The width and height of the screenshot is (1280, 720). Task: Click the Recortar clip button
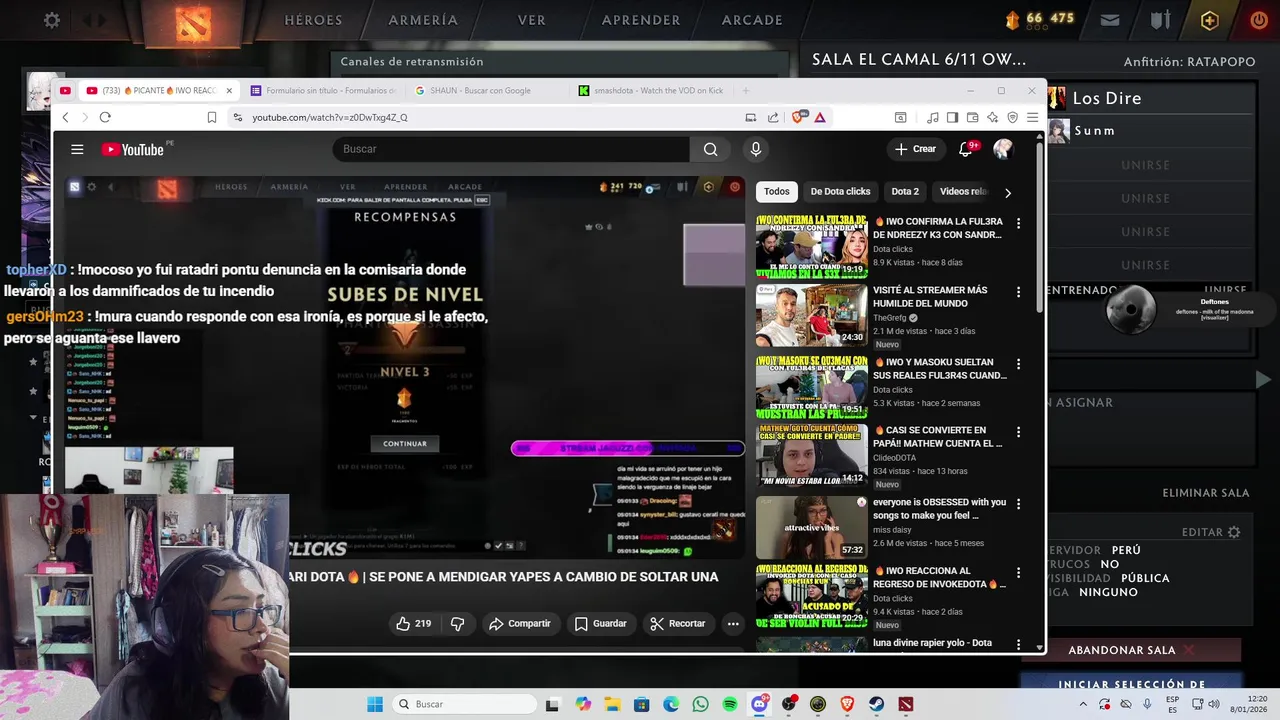[x=677, y=623]
